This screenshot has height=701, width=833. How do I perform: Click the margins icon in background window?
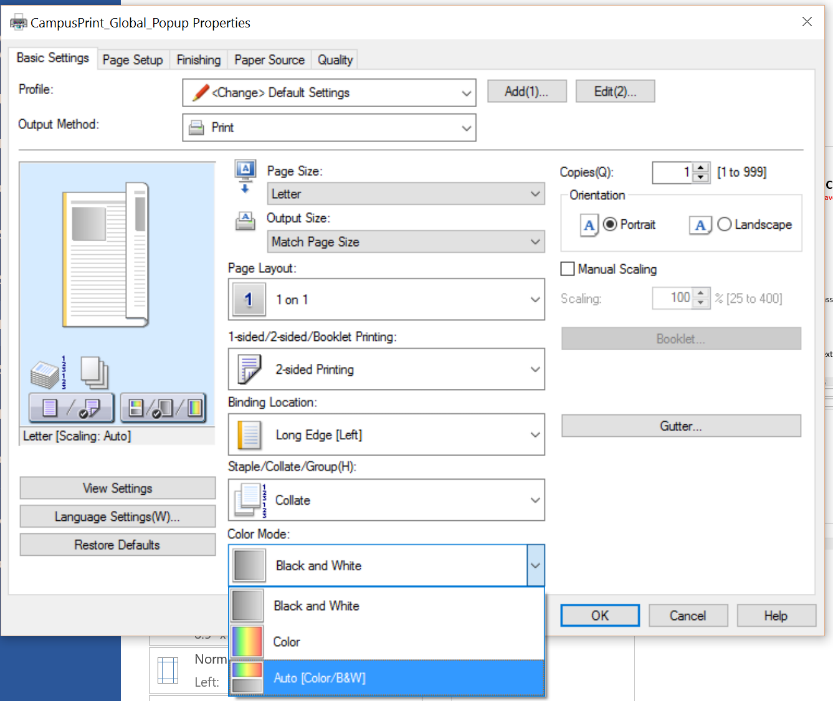click(167, 670)
